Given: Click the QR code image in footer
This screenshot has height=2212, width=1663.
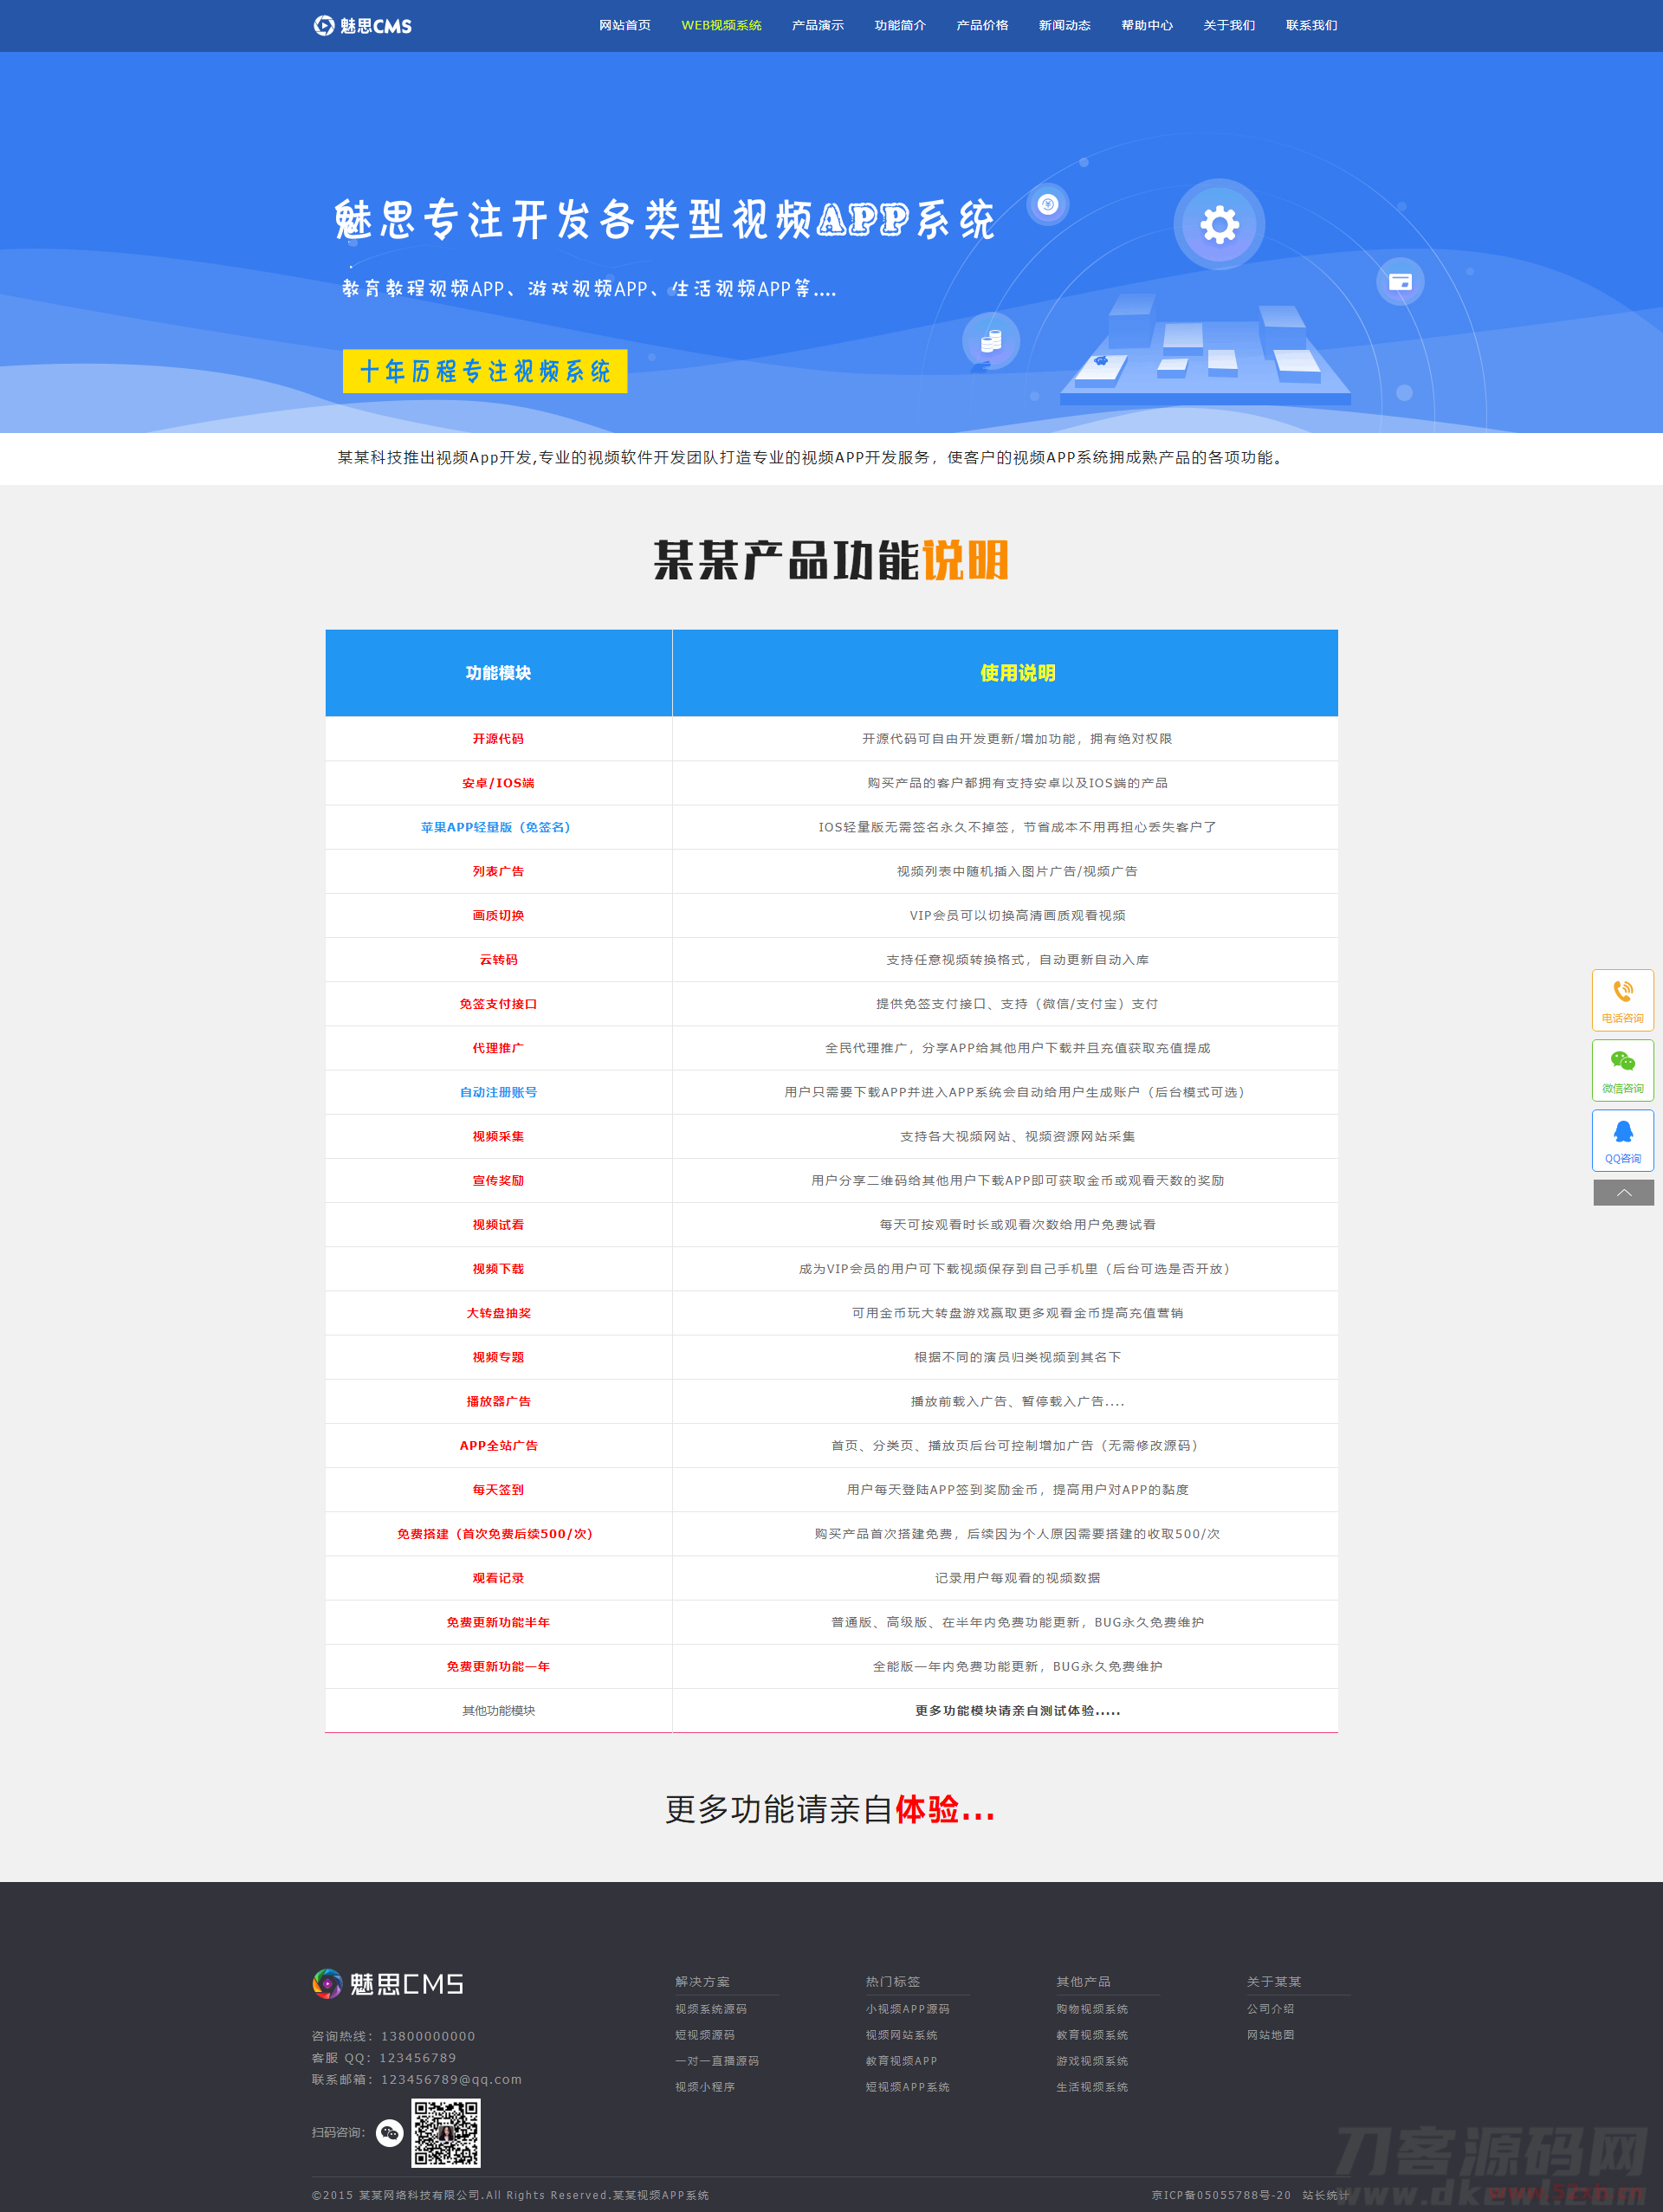Looking at the screenshot, I should [446, 2133].
